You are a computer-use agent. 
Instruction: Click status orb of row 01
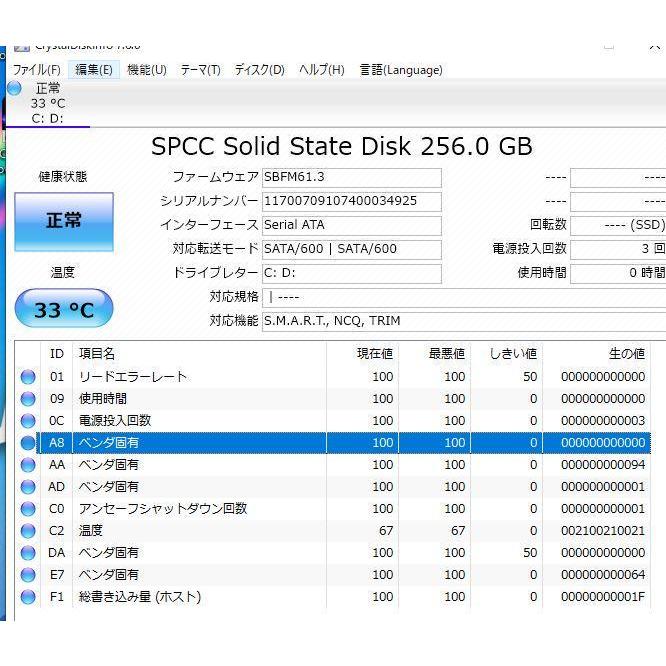pyautogui.click(x=28, y=377)
